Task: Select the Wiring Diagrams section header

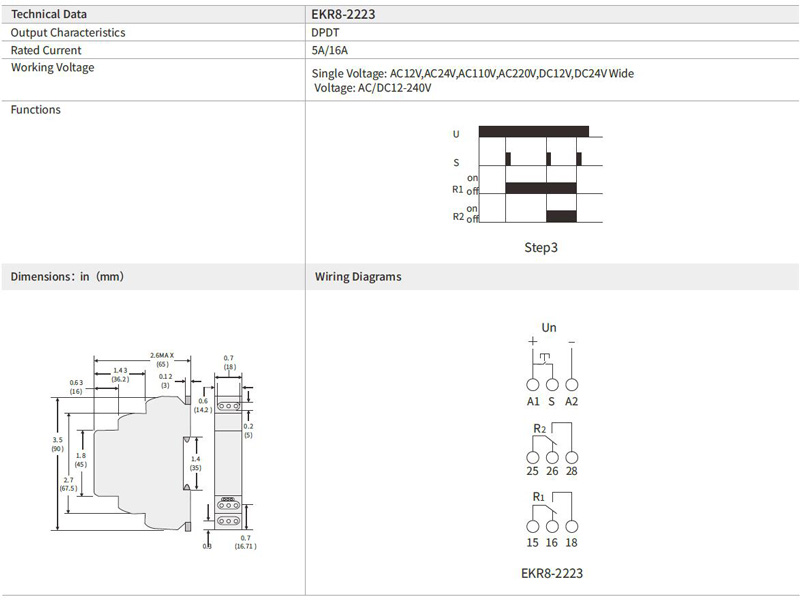Action: (358, 277)
